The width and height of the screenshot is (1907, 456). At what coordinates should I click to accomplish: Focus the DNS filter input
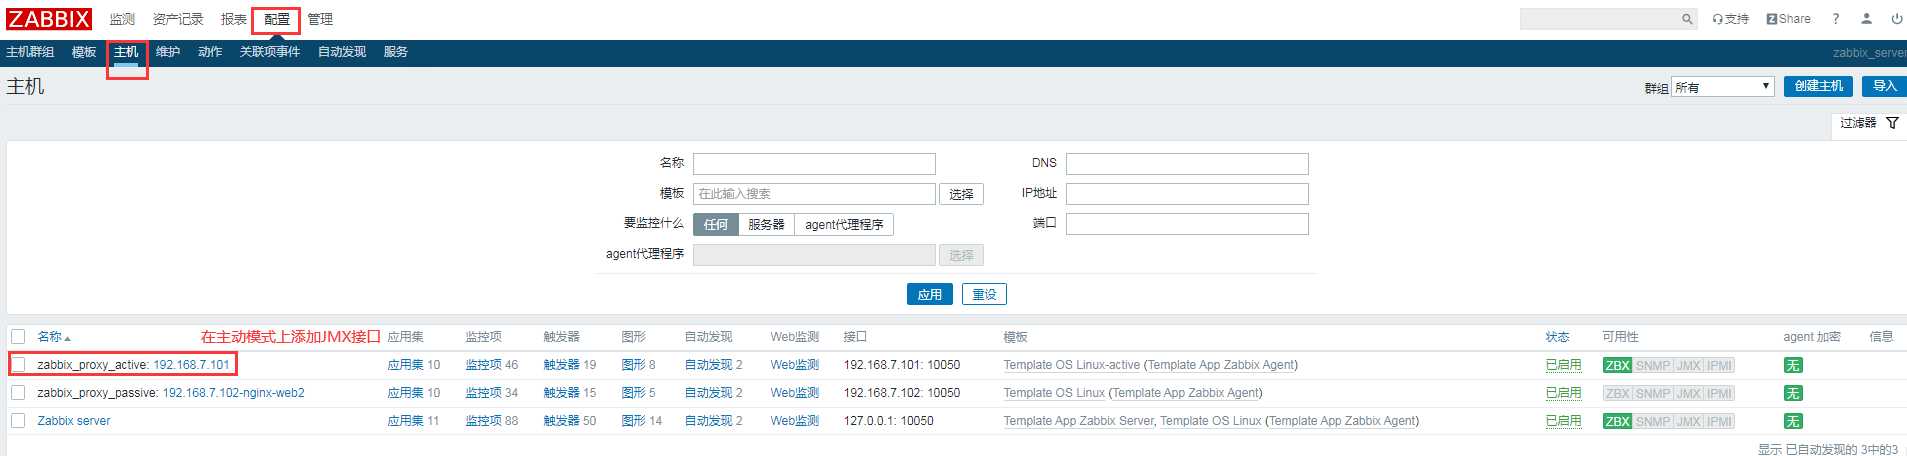pyautogui.click(x=1187, y=164)
